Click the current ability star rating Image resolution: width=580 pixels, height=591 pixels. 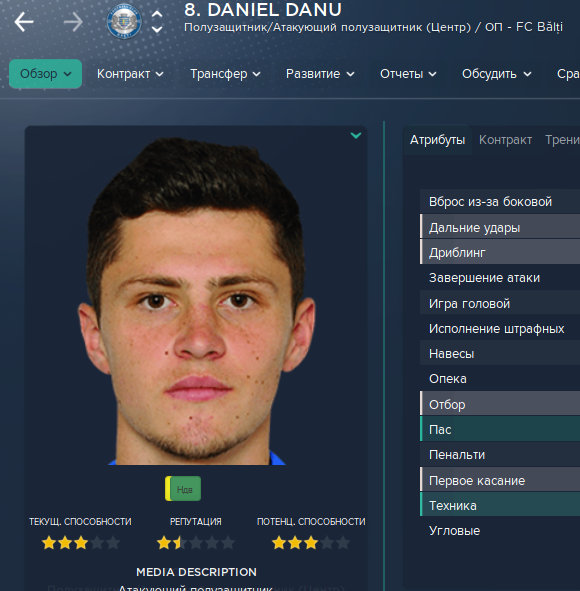pos(81,543)
